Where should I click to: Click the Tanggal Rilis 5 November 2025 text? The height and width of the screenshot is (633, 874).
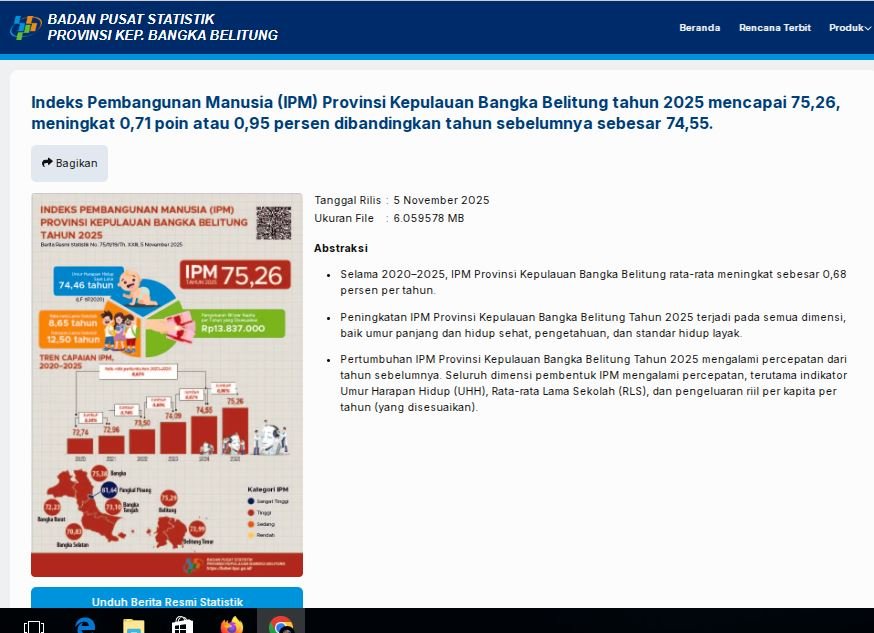point(402,200)
